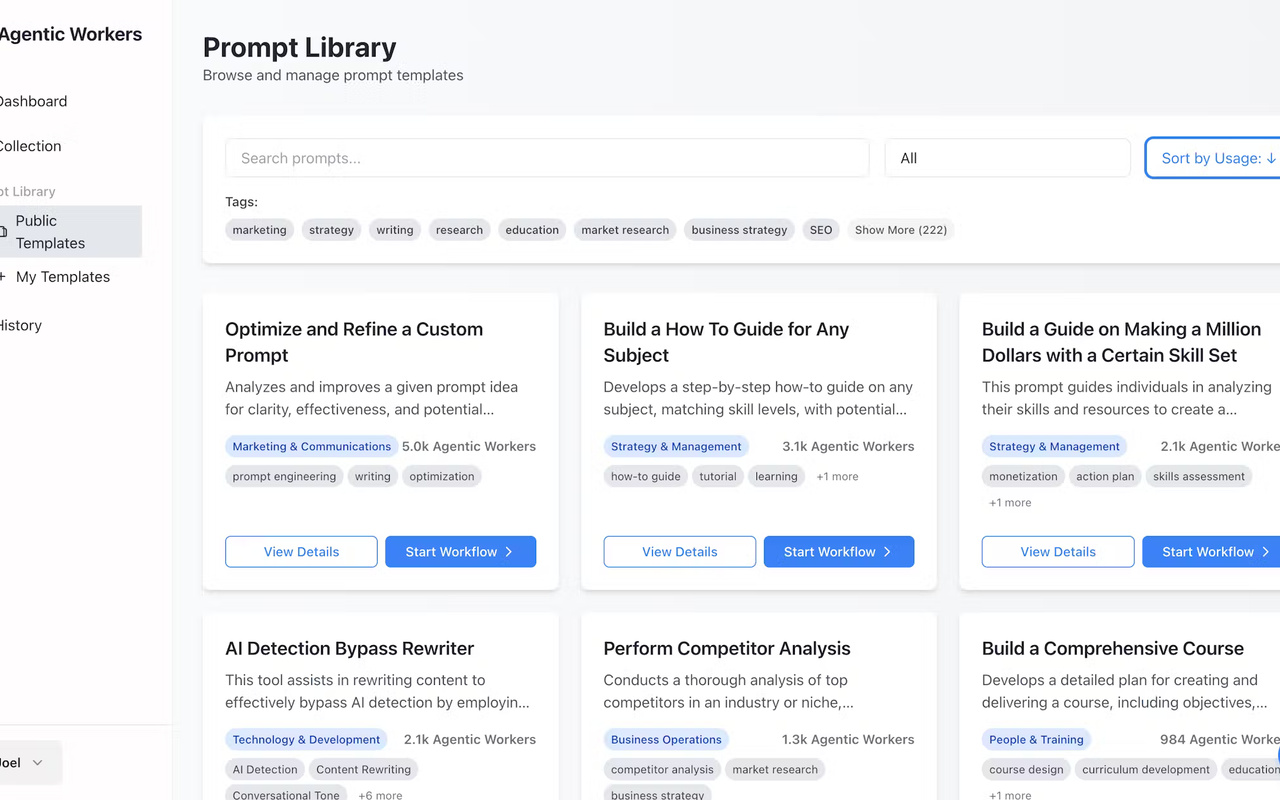The width and height of the screenshot is (1280, 800).
Task: Click the AI Detection Bypass Rewriter card title
Action: pos(349,649)
